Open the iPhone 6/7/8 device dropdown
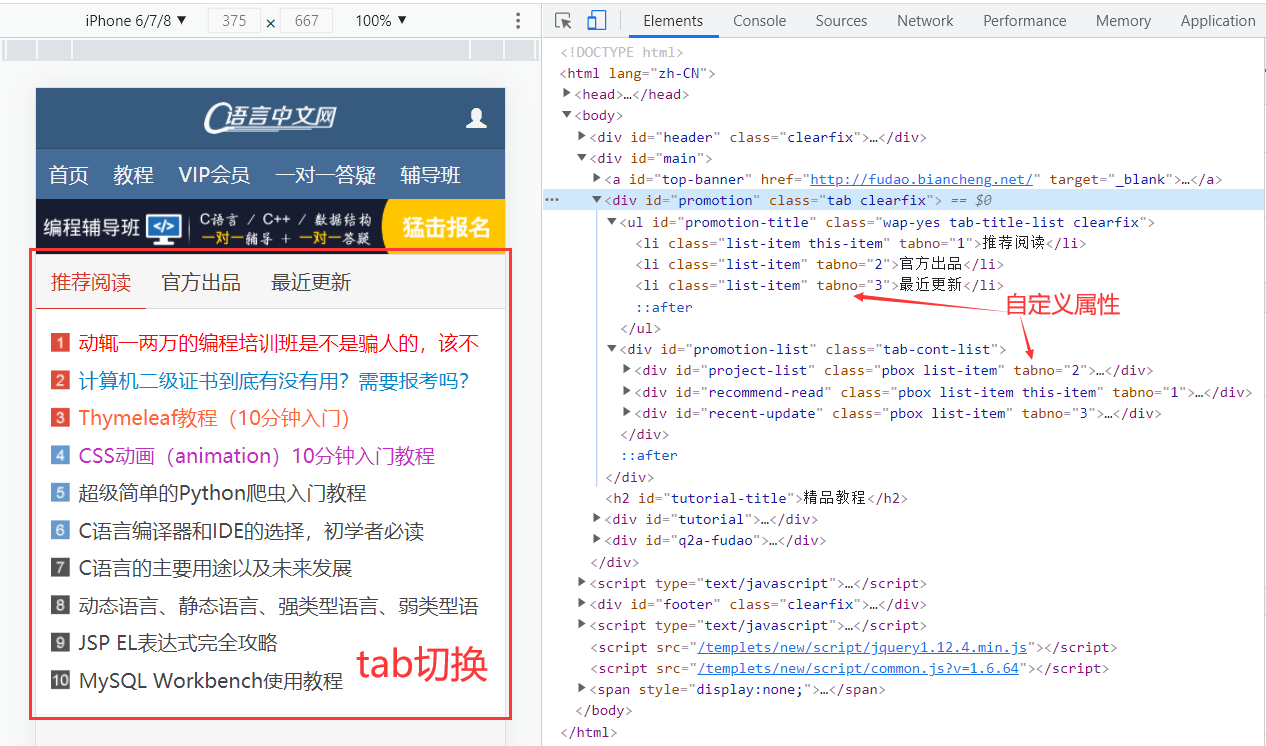Viewport: 1266px width, 746px height. (x=136, y=20)
